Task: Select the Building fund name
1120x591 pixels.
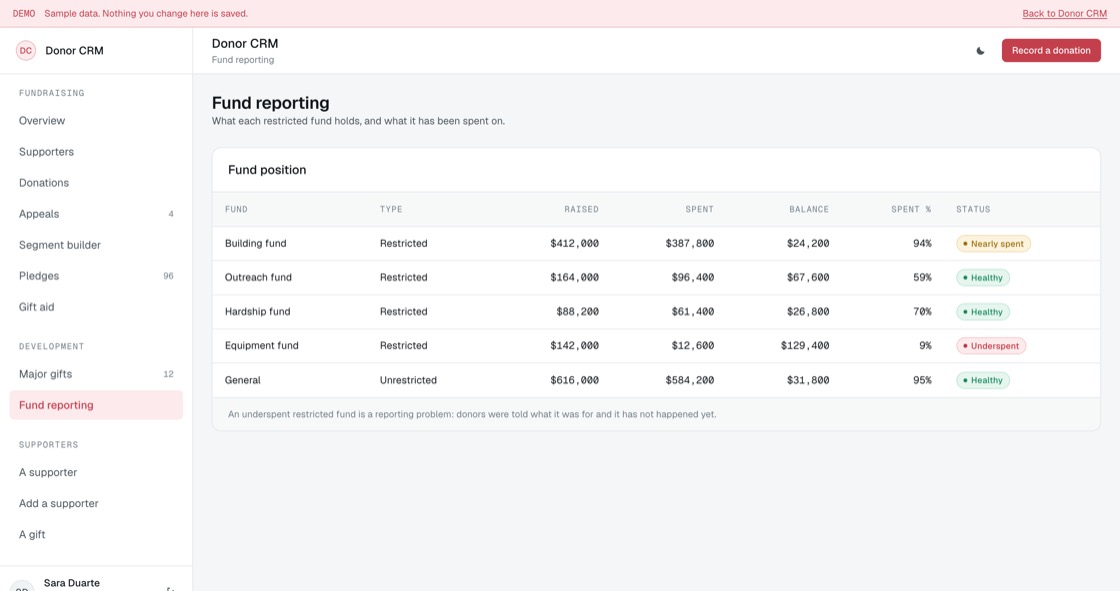Action: pos(256,244)
